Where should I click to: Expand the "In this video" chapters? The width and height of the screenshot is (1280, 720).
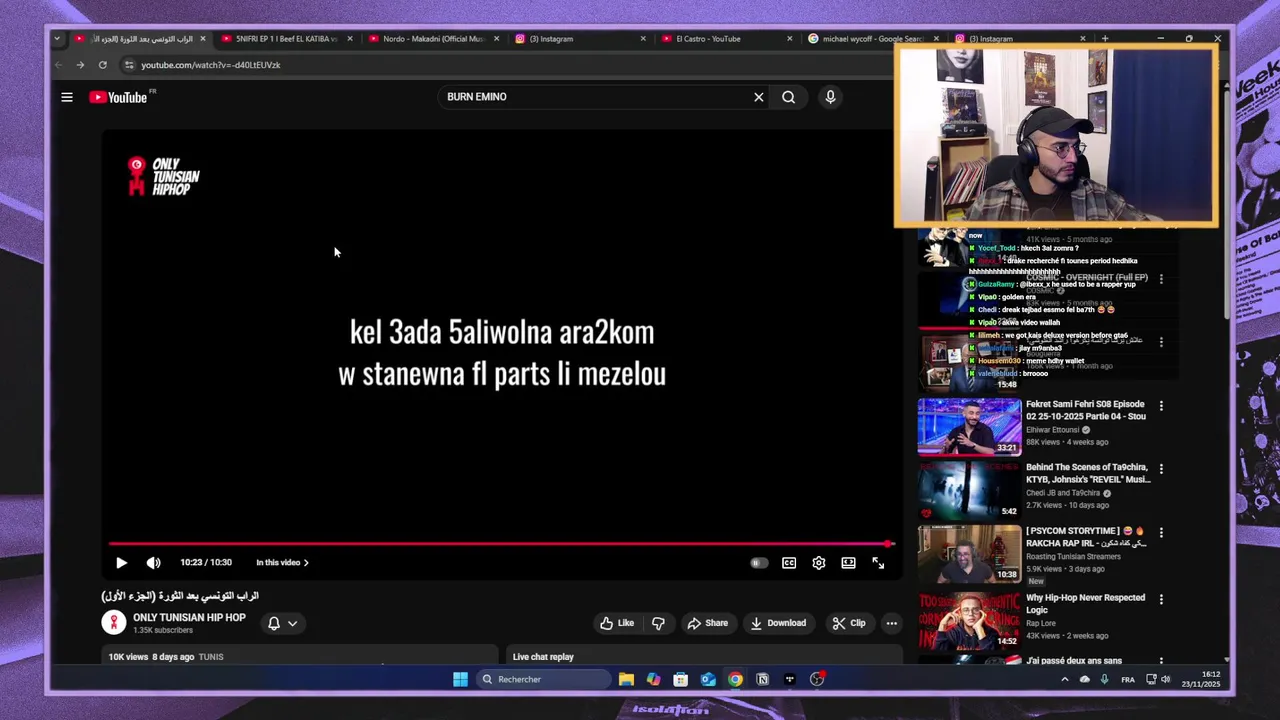coord(282,563)
